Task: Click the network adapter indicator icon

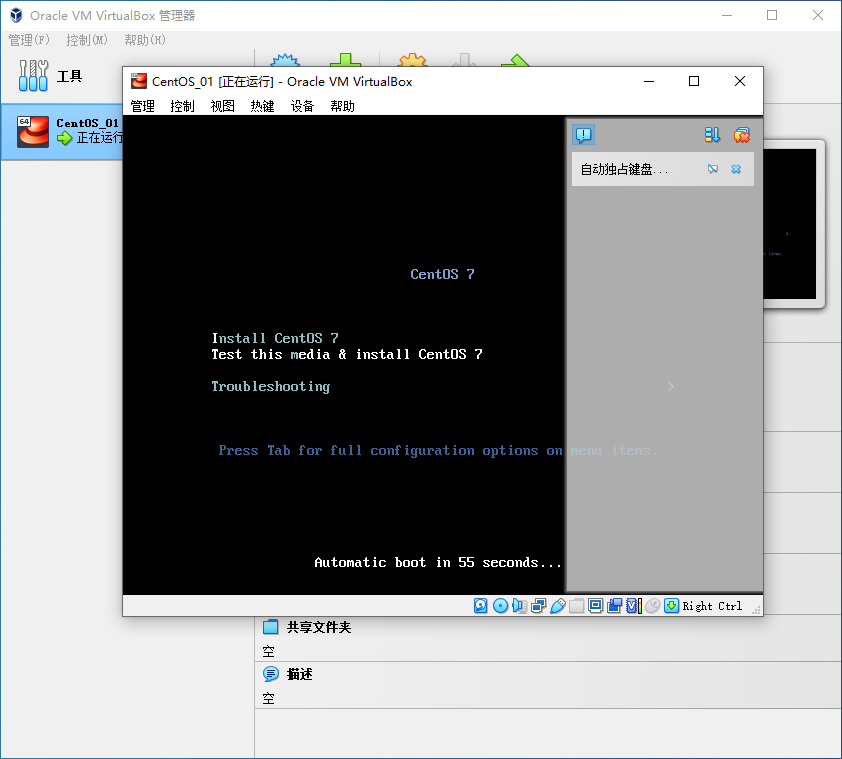Action: (x=539, y=606)
